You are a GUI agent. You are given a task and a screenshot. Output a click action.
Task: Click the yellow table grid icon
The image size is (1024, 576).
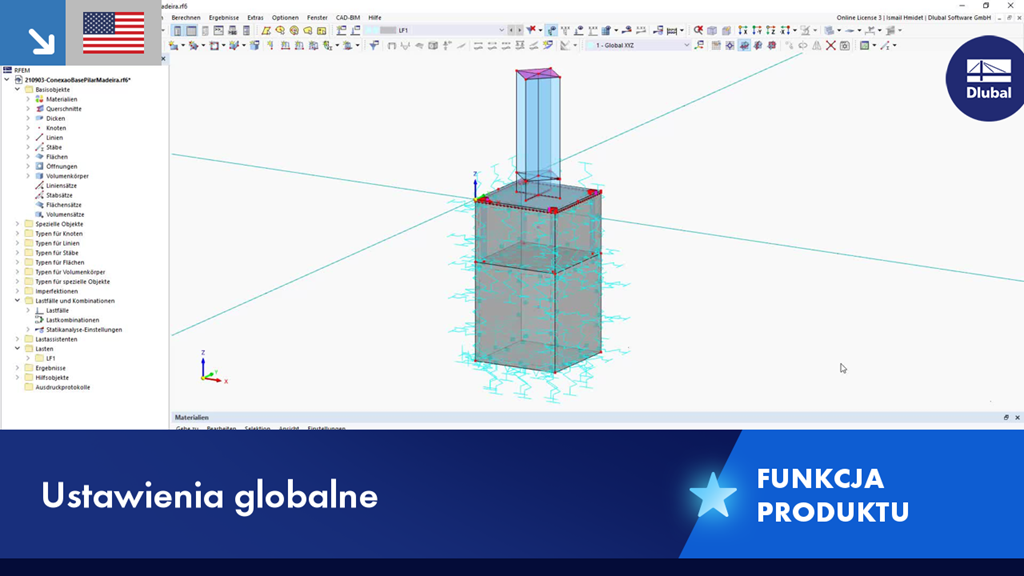point(321,30)
